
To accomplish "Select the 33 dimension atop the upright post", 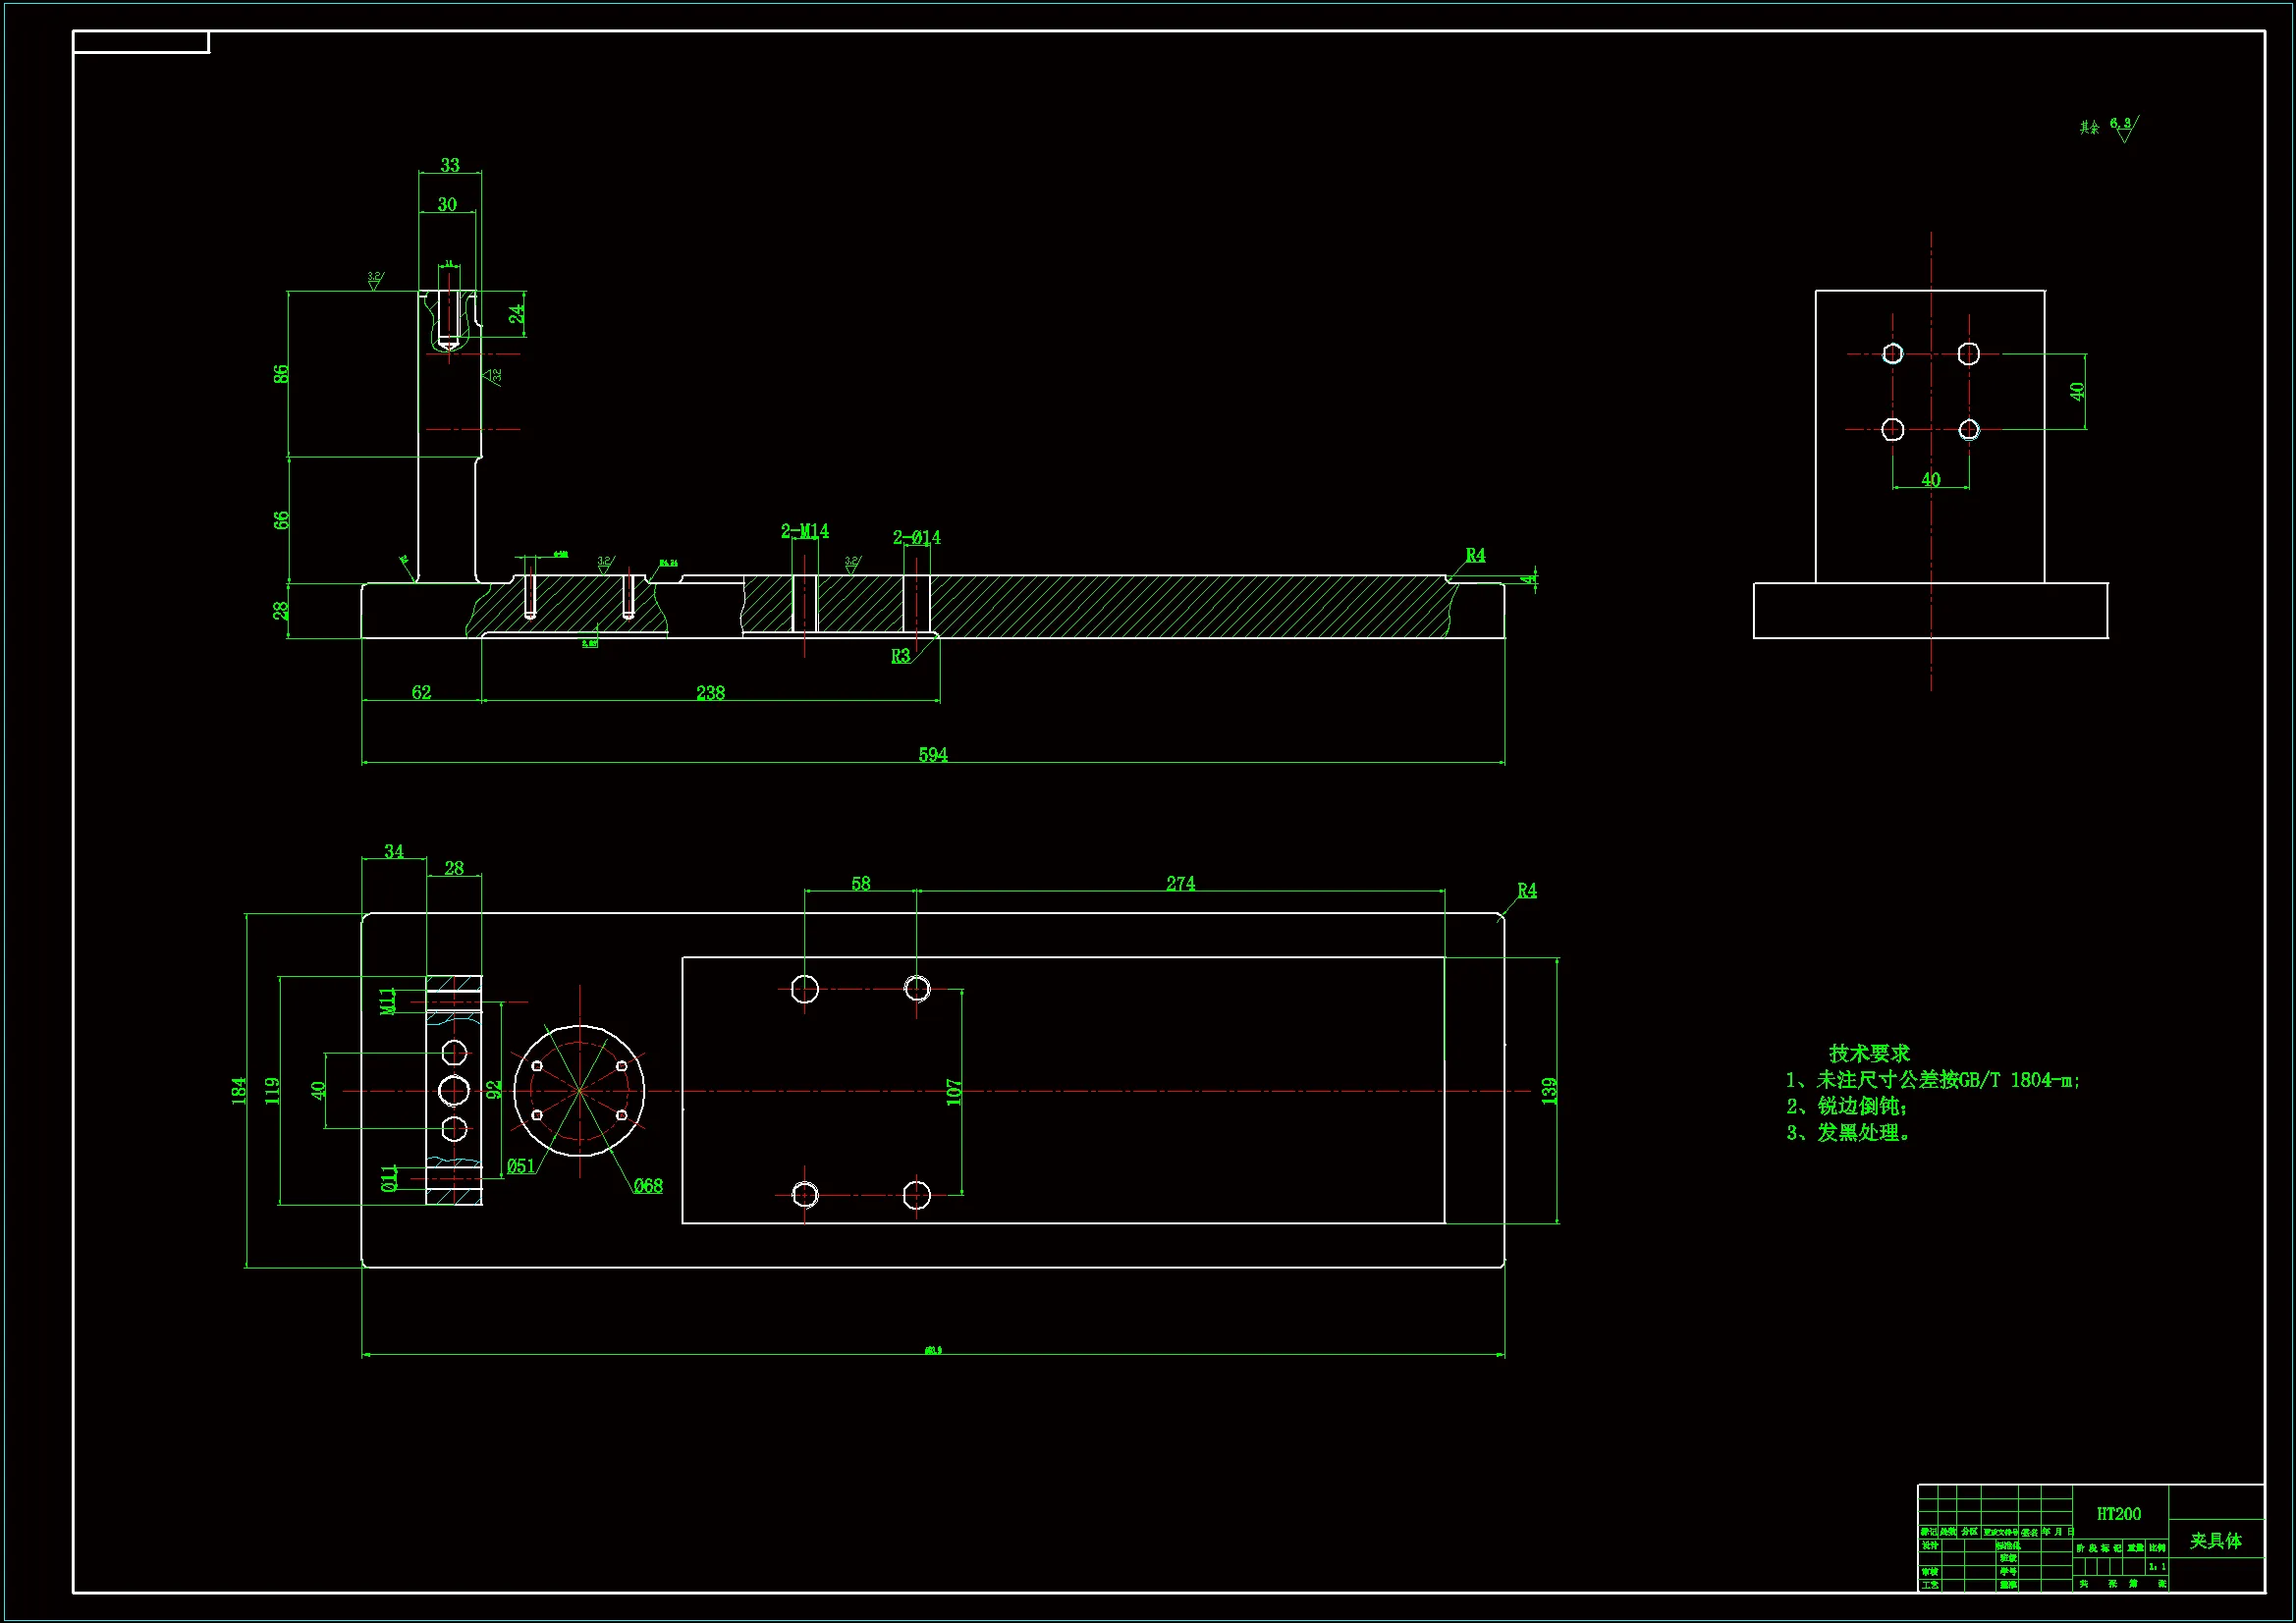I will [x=450, y=165].
